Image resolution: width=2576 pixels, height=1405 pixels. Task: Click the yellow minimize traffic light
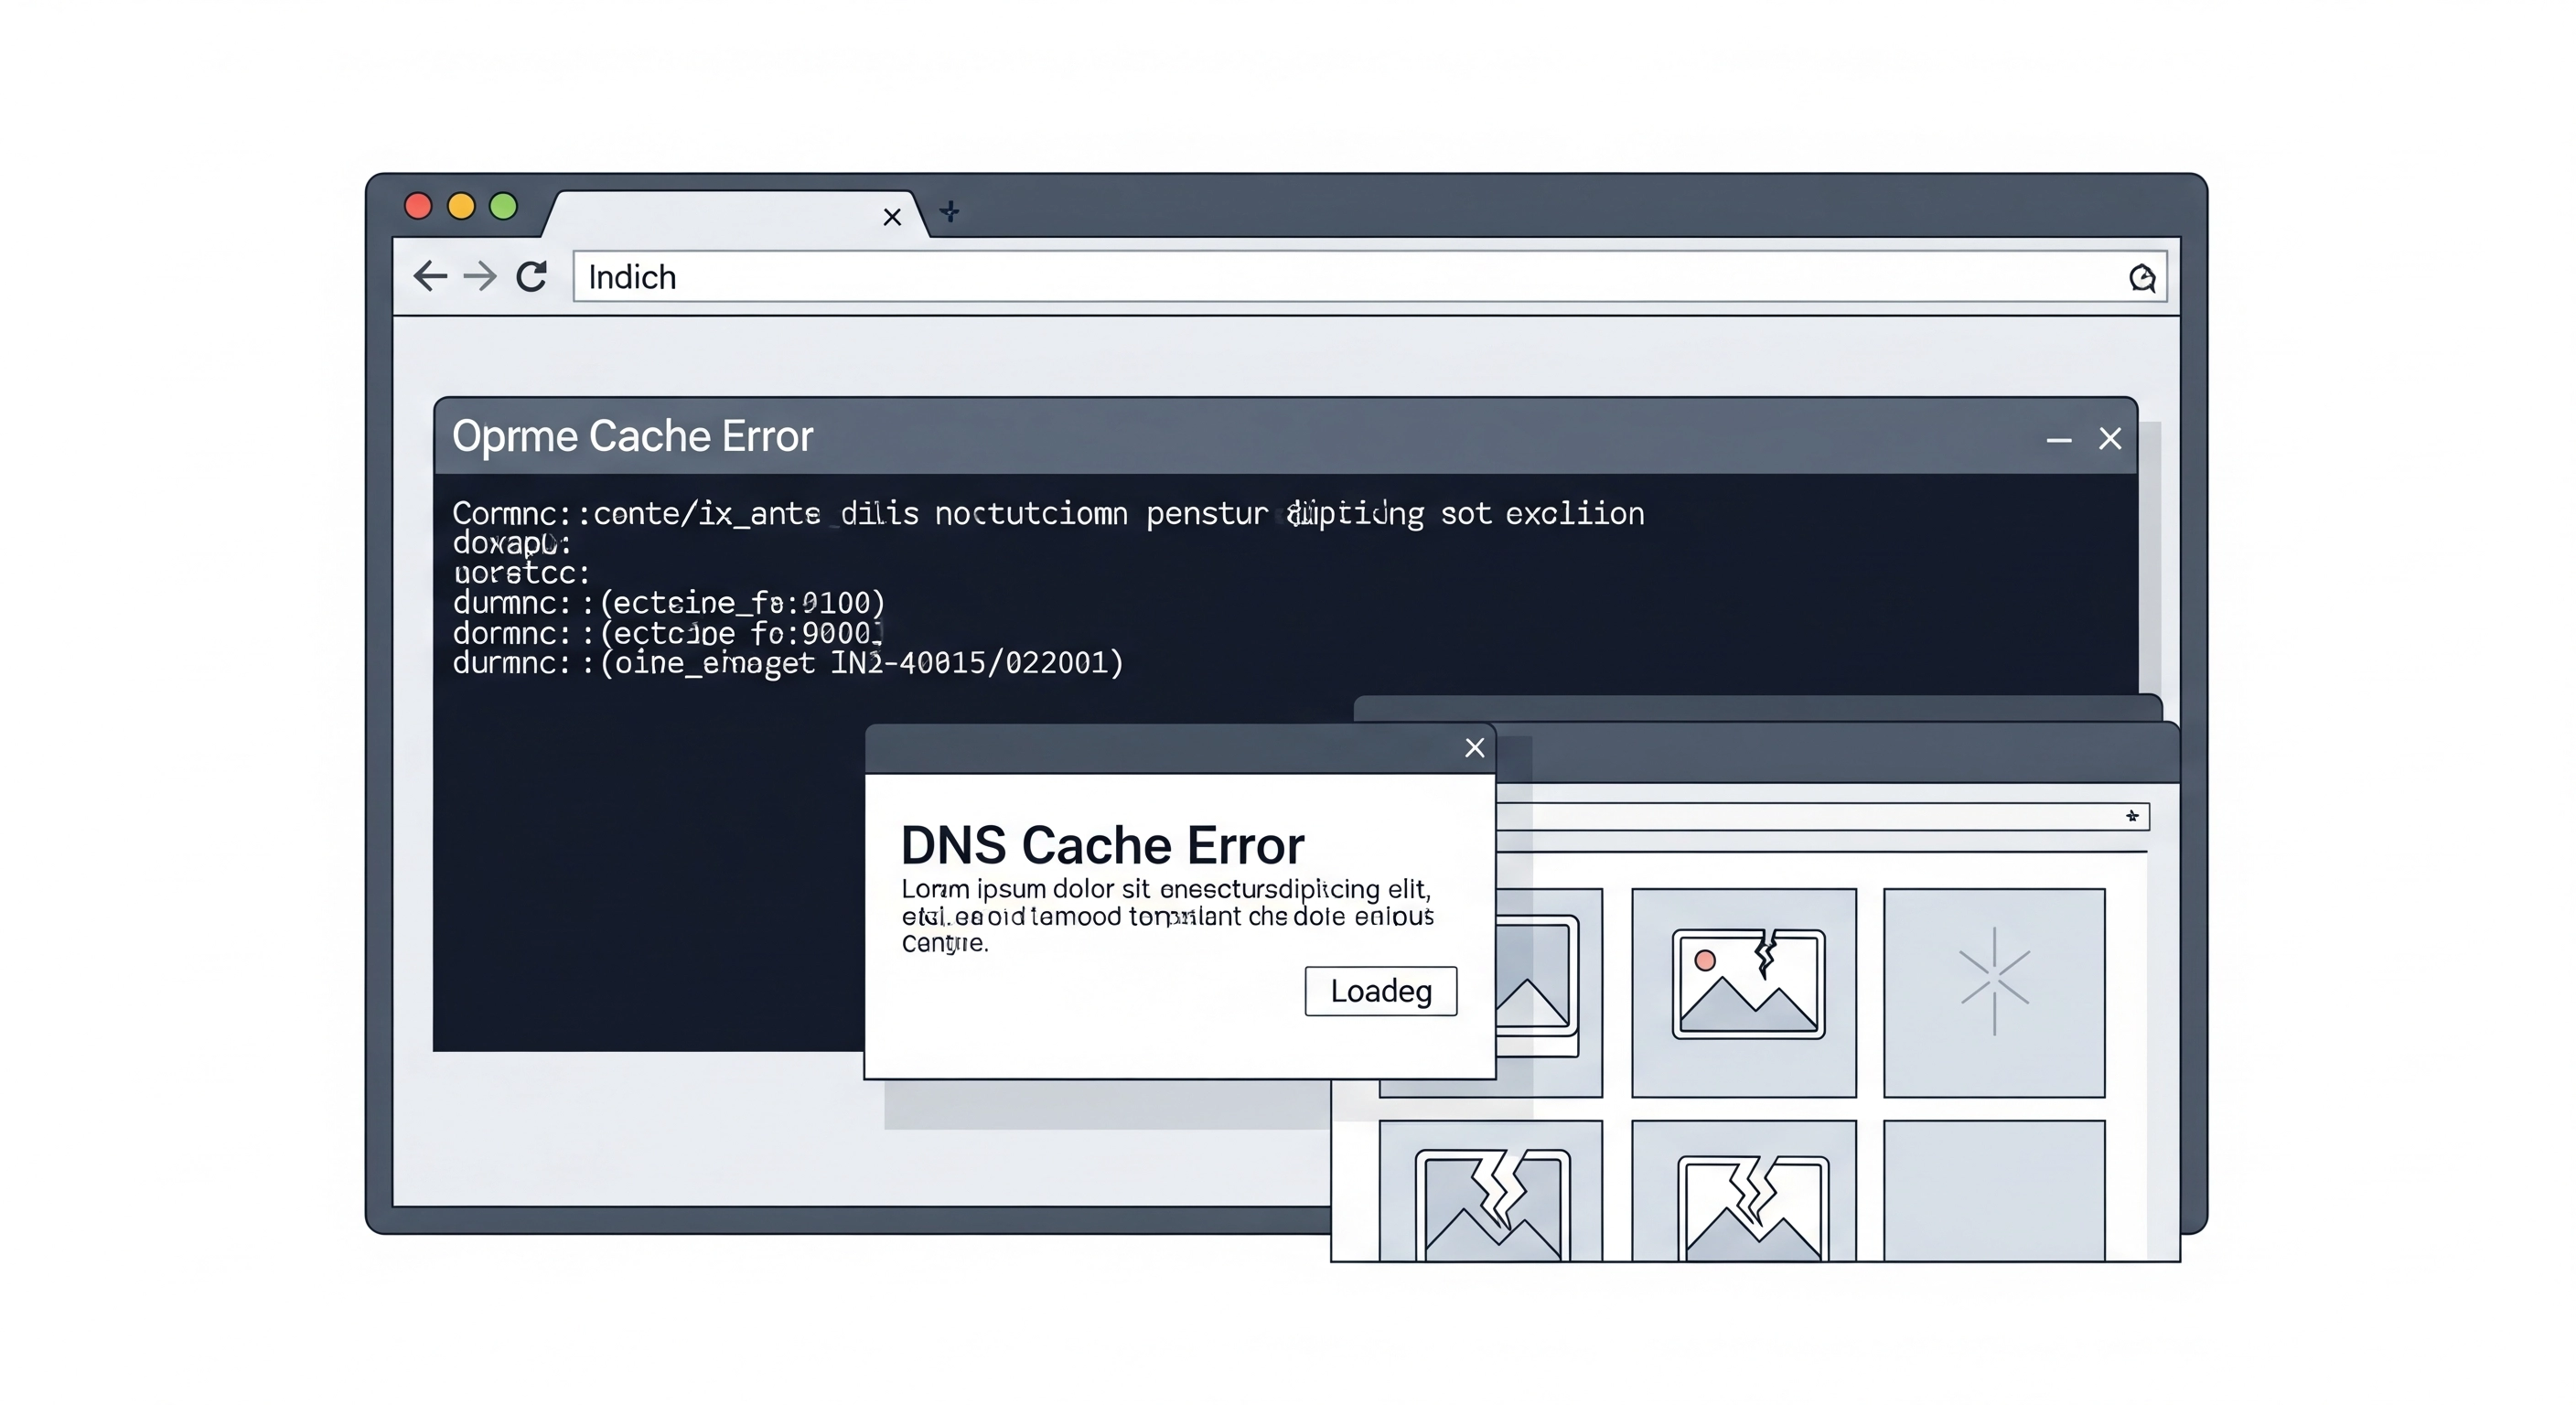point(461,206)
